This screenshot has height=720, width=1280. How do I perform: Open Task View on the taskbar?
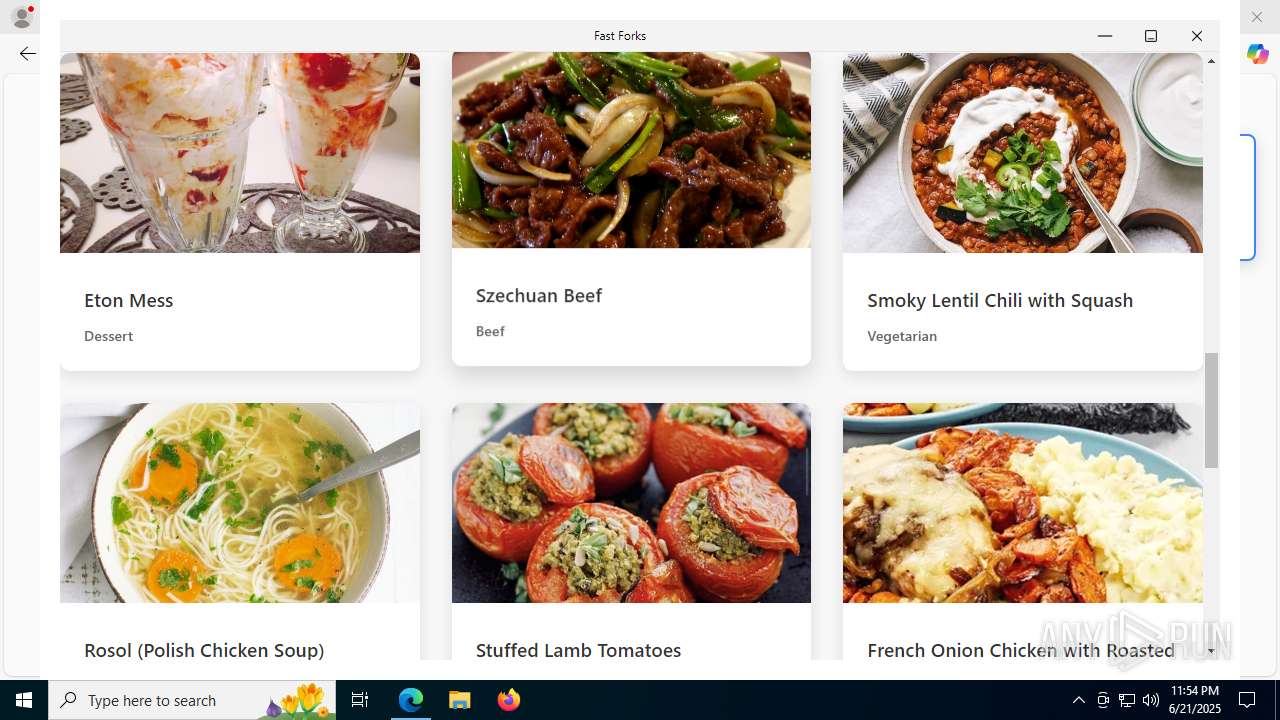pyautogui.click(x=360, y=700)
